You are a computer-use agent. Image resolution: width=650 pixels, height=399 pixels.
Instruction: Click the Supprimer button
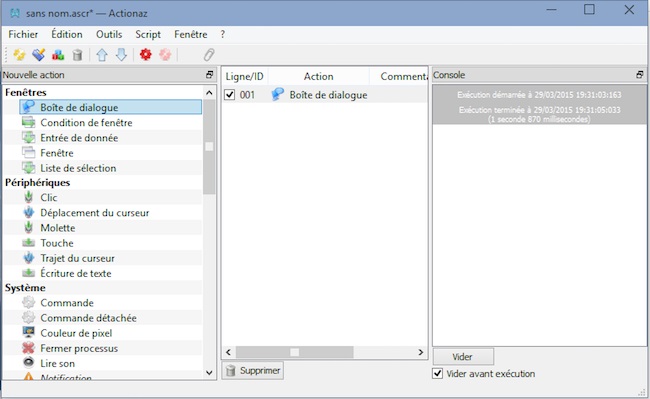click(253, 370)
